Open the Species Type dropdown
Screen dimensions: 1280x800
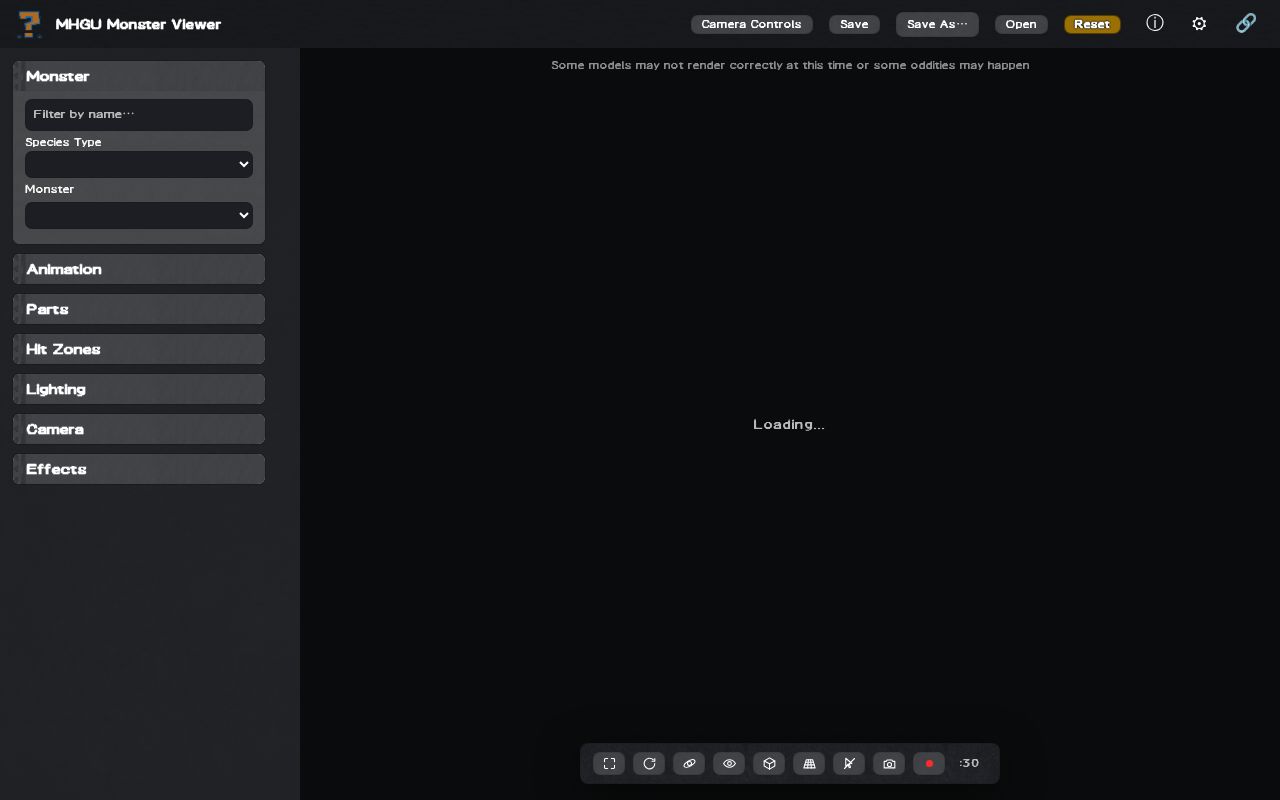point(139,164)
